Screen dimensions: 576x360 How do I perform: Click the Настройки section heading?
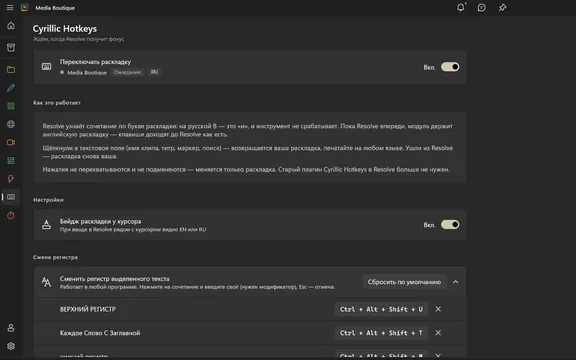[x=48, y=200]
